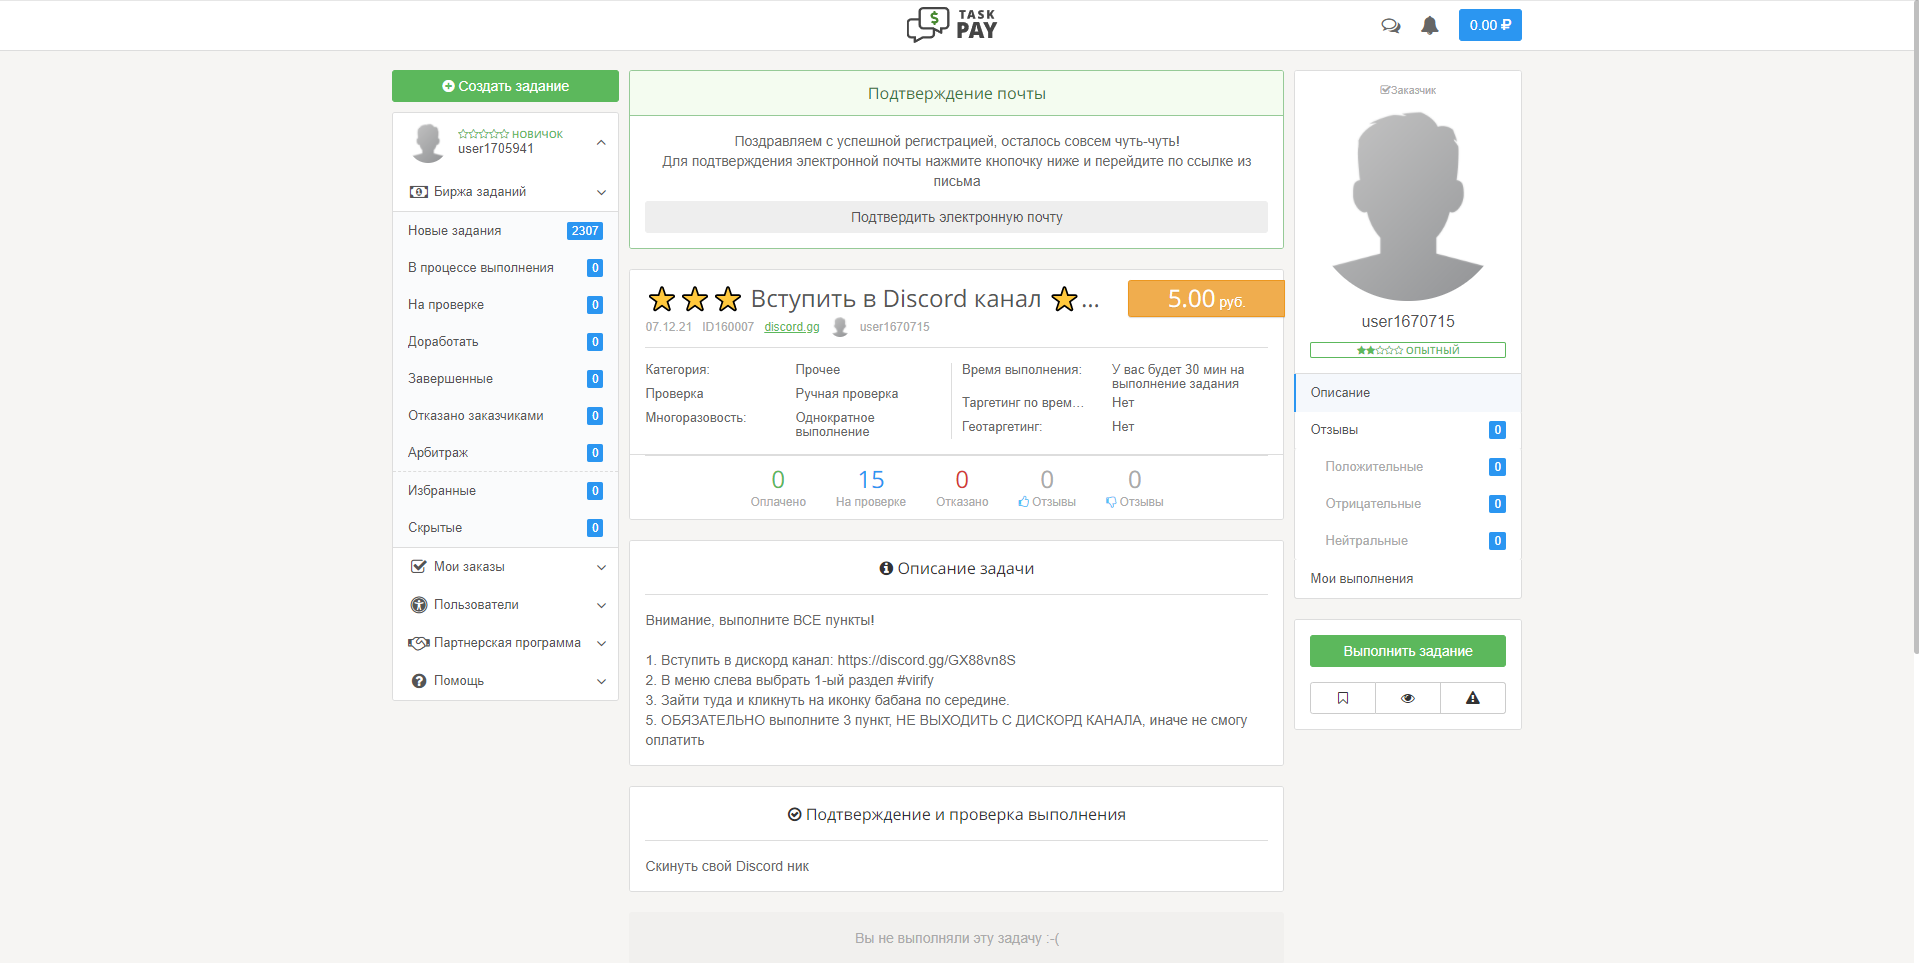Screen dimensions: 1919x963
Task: Click the TaskPay logo
Action: (951, 25)
